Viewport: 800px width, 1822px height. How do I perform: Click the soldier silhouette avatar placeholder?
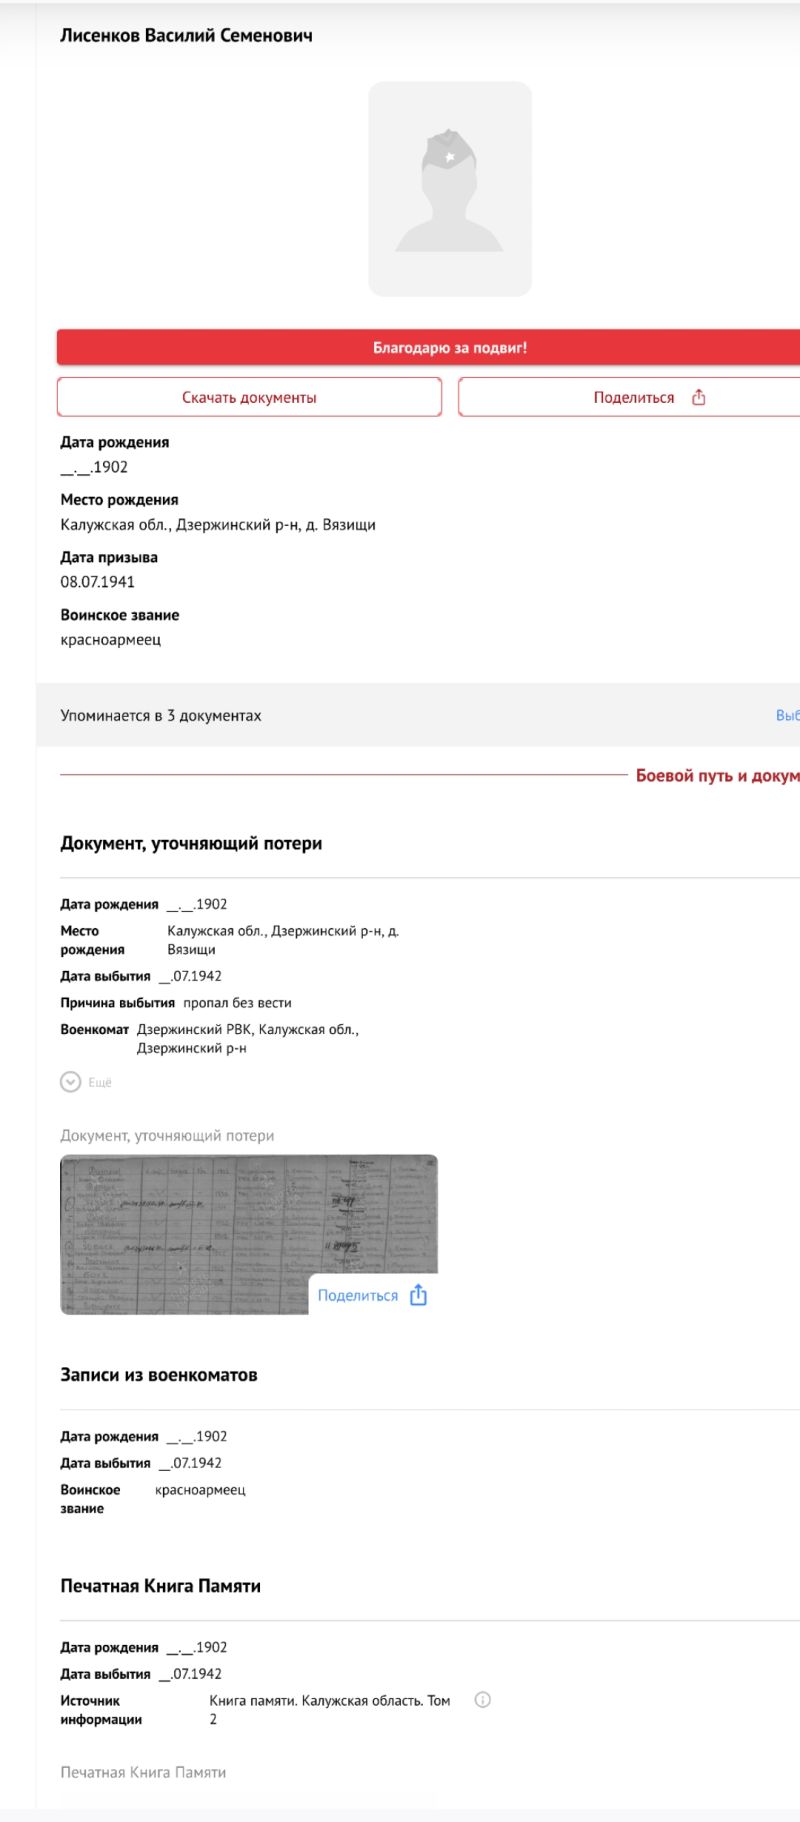450,189
